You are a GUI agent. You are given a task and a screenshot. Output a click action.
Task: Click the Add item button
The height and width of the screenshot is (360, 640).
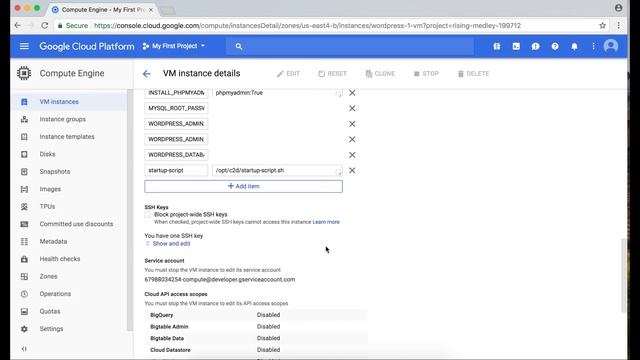[x=243, y=187]
